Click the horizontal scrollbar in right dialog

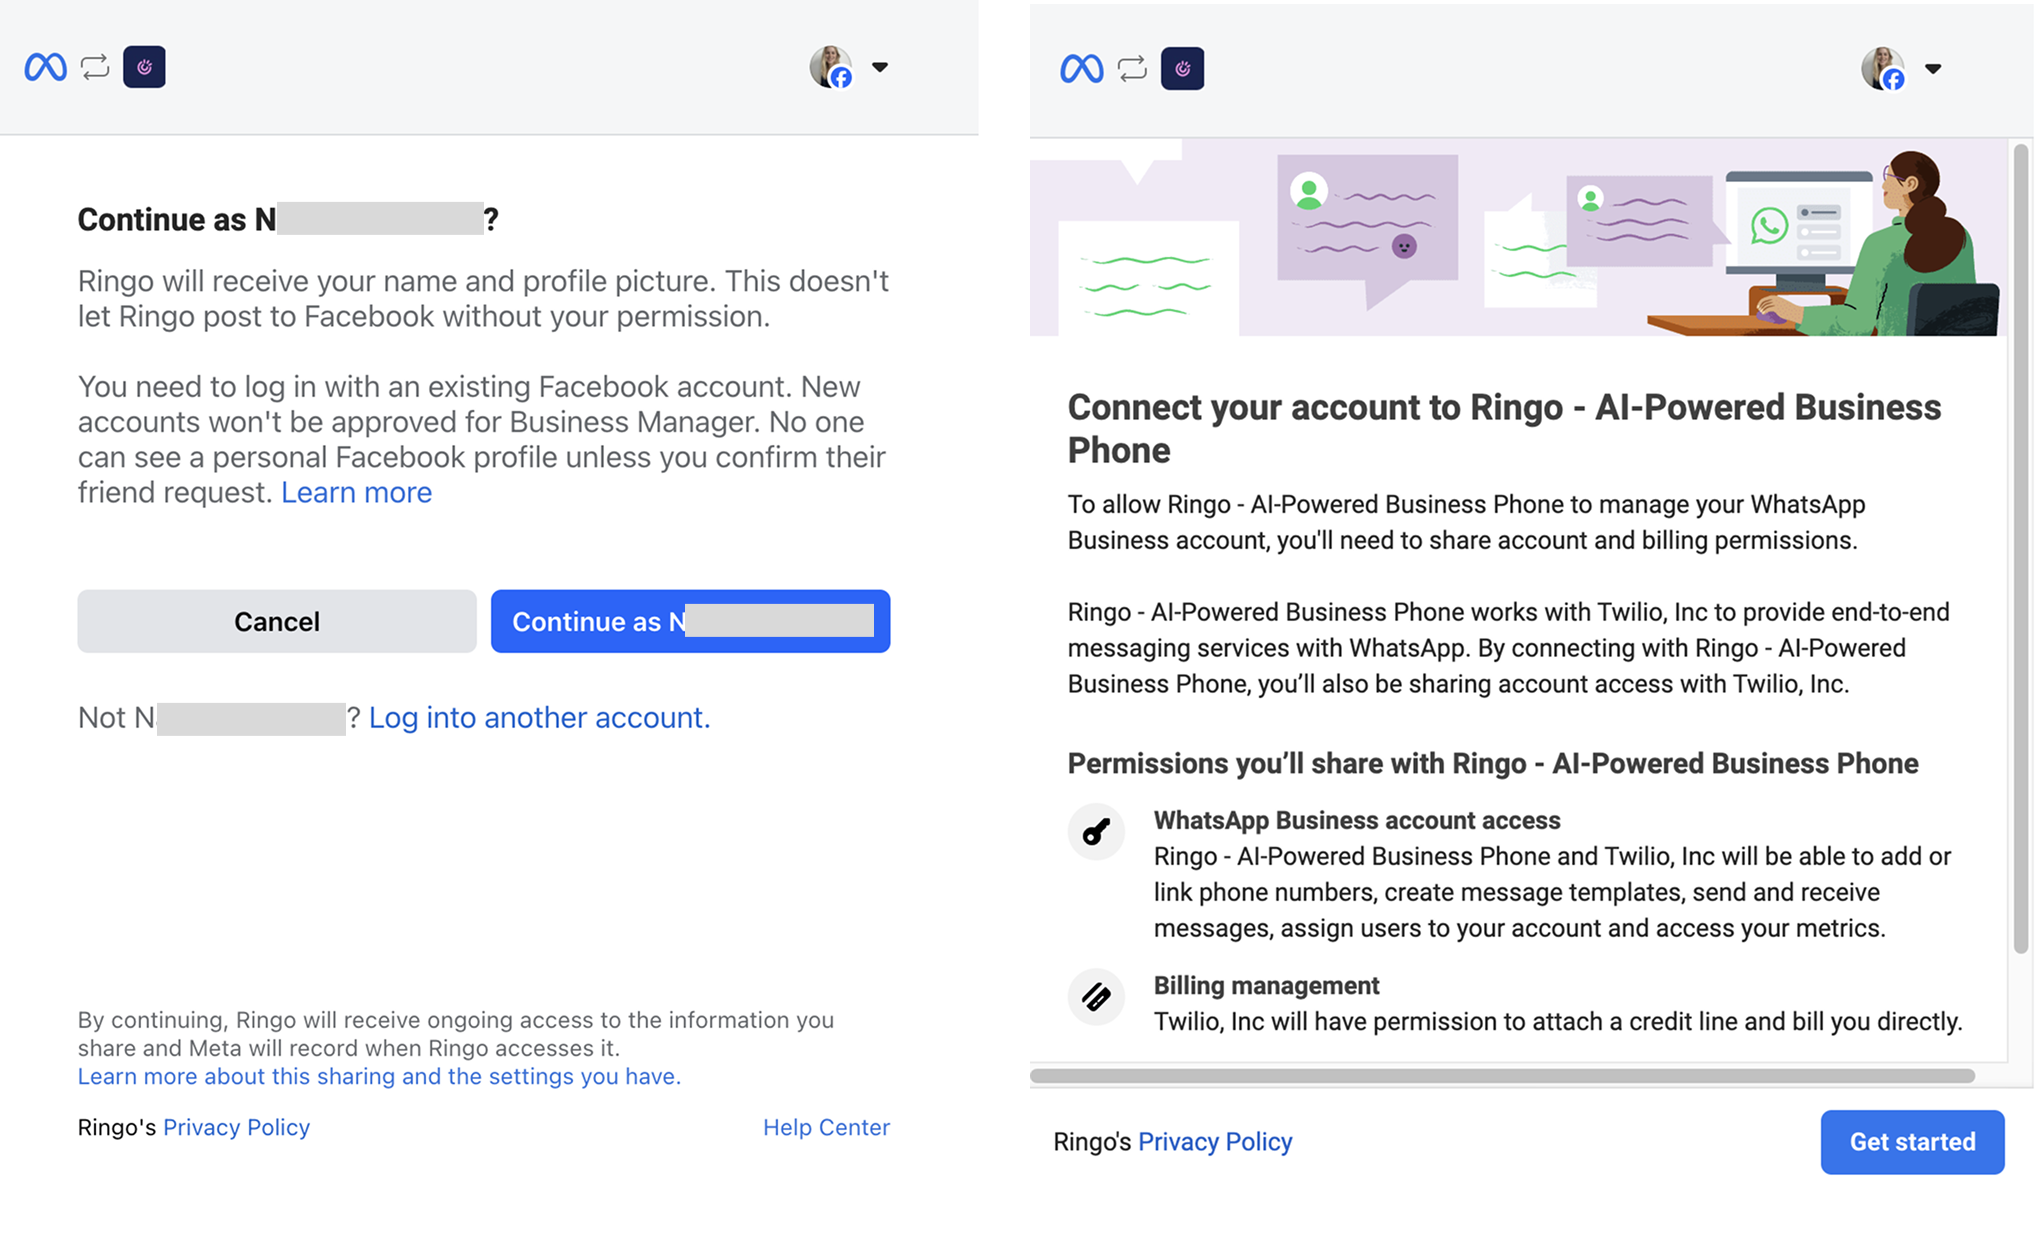pyautogui.click(x=1502, y=1076)
